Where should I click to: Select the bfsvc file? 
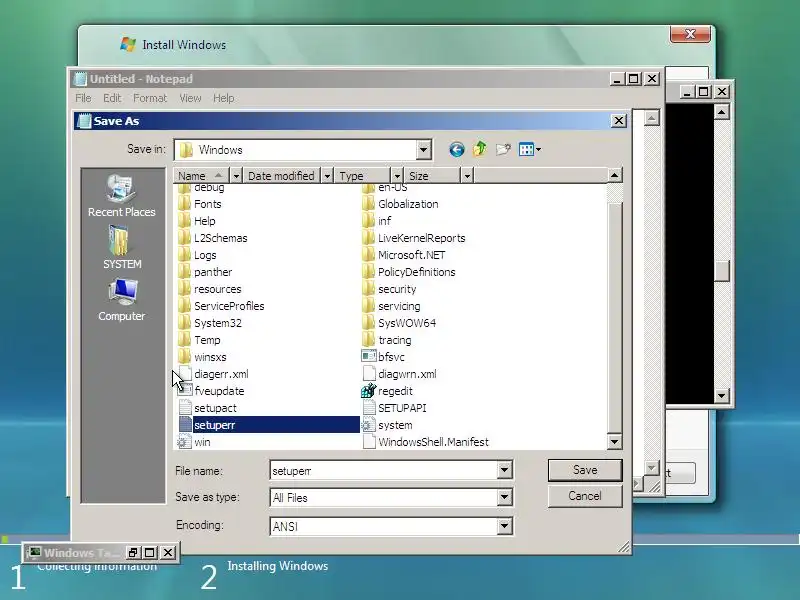[383, 357]
